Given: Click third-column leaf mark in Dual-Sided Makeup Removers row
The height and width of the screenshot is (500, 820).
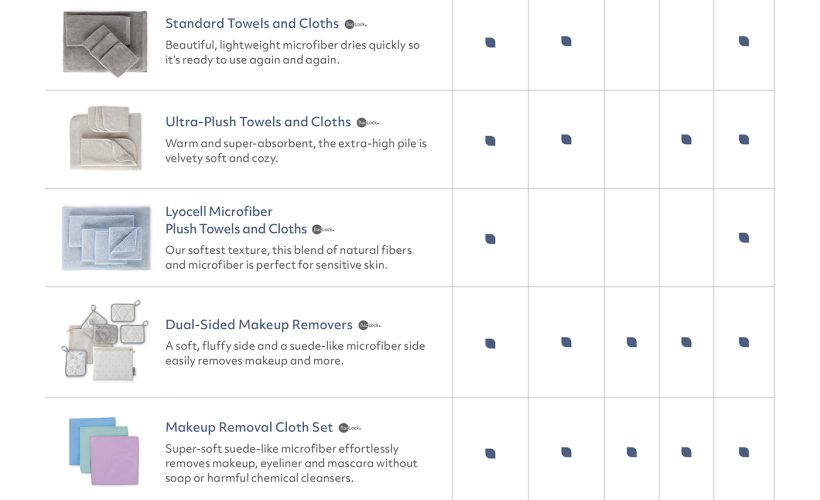Looking at the screenshot, I should point(632,342).
